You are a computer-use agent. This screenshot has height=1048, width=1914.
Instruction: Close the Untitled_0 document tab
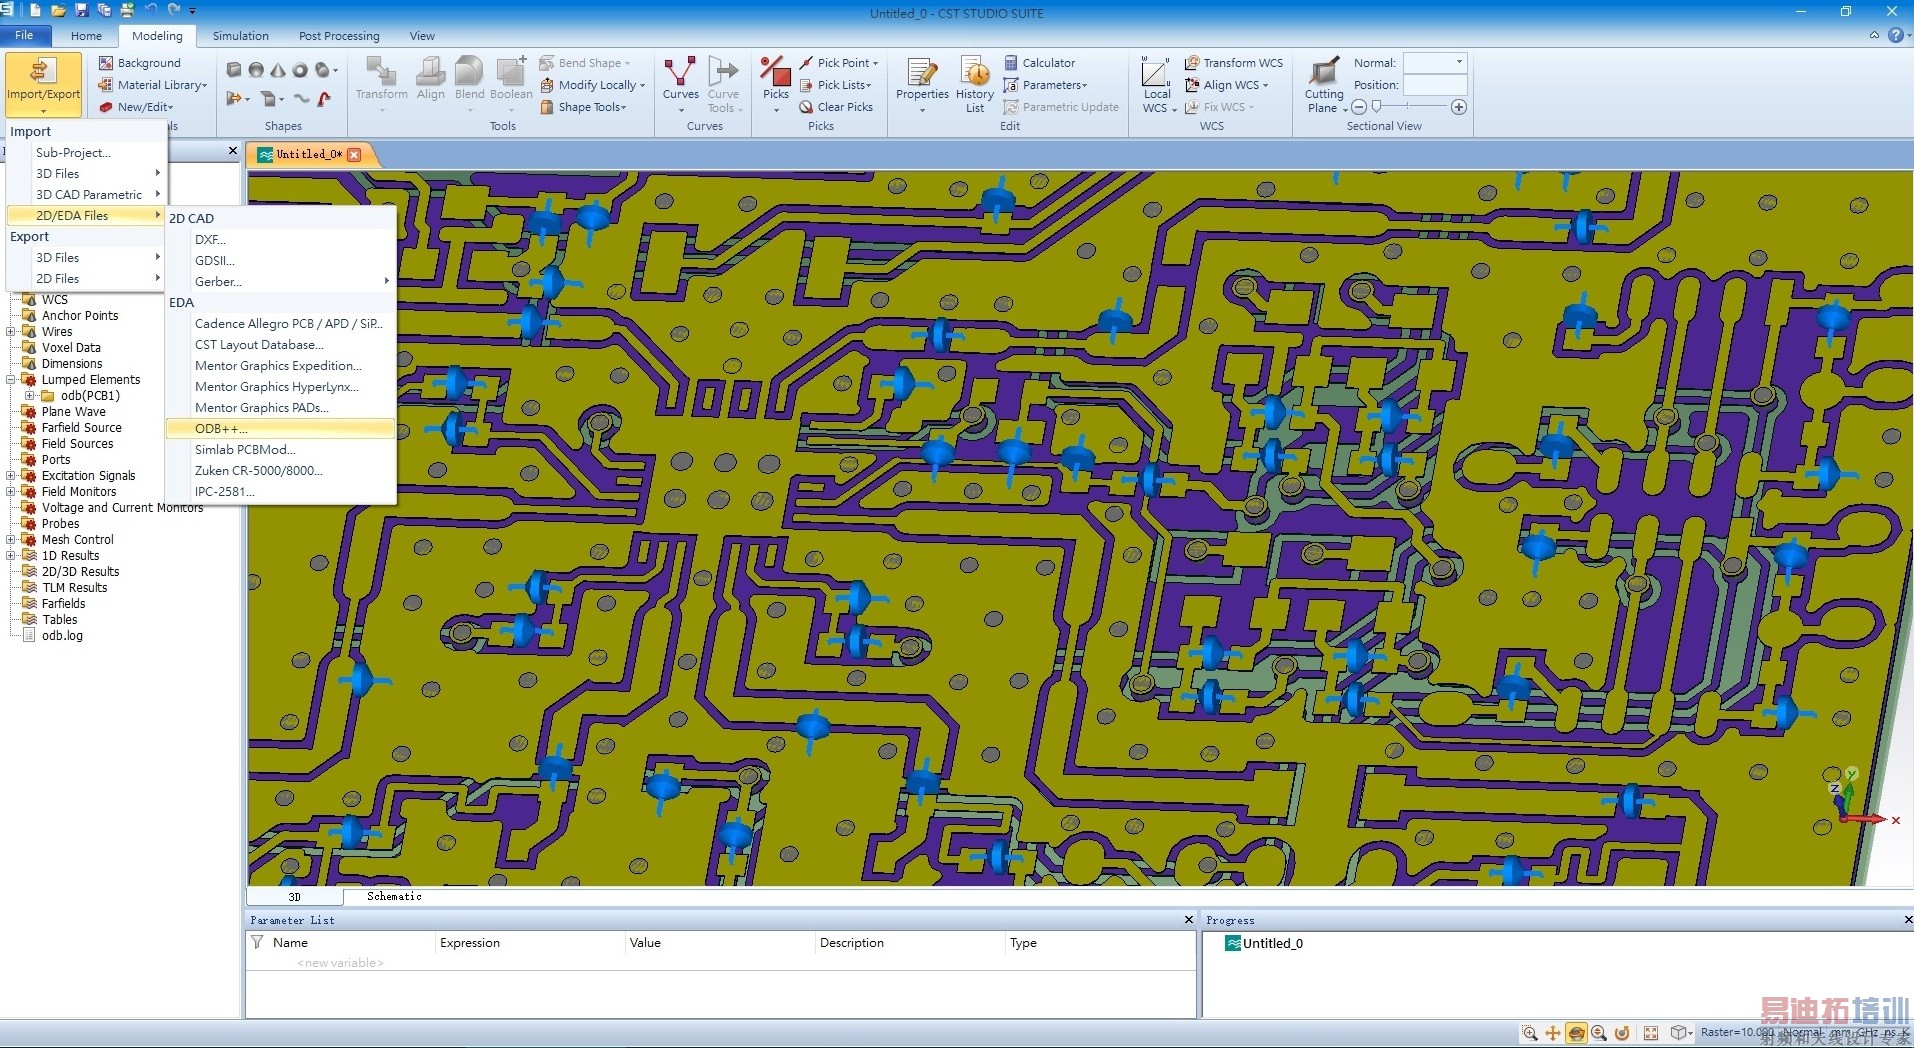[354, 154]
